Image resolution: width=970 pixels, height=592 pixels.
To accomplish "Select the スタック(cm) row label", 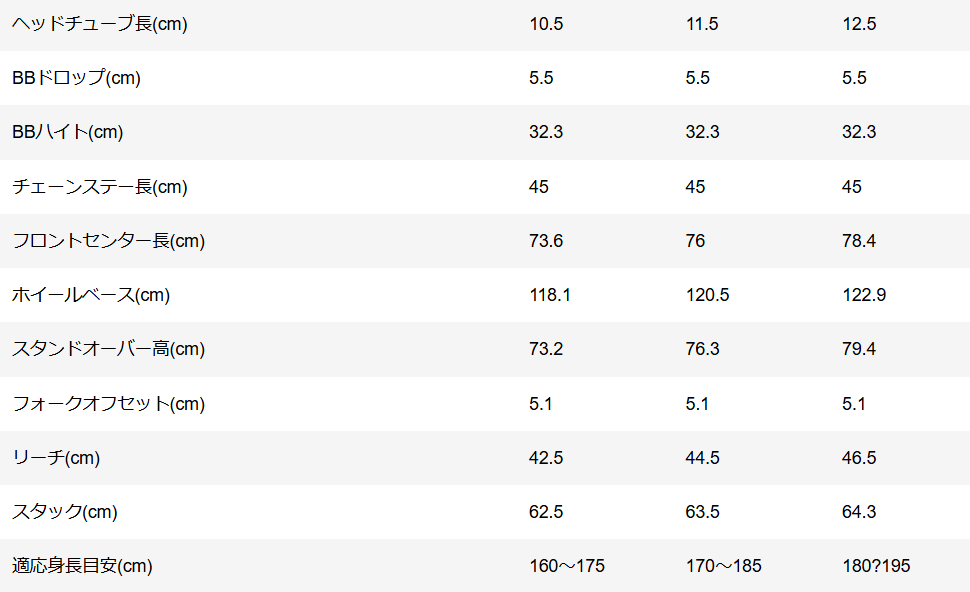I will [x=65, y=512].
